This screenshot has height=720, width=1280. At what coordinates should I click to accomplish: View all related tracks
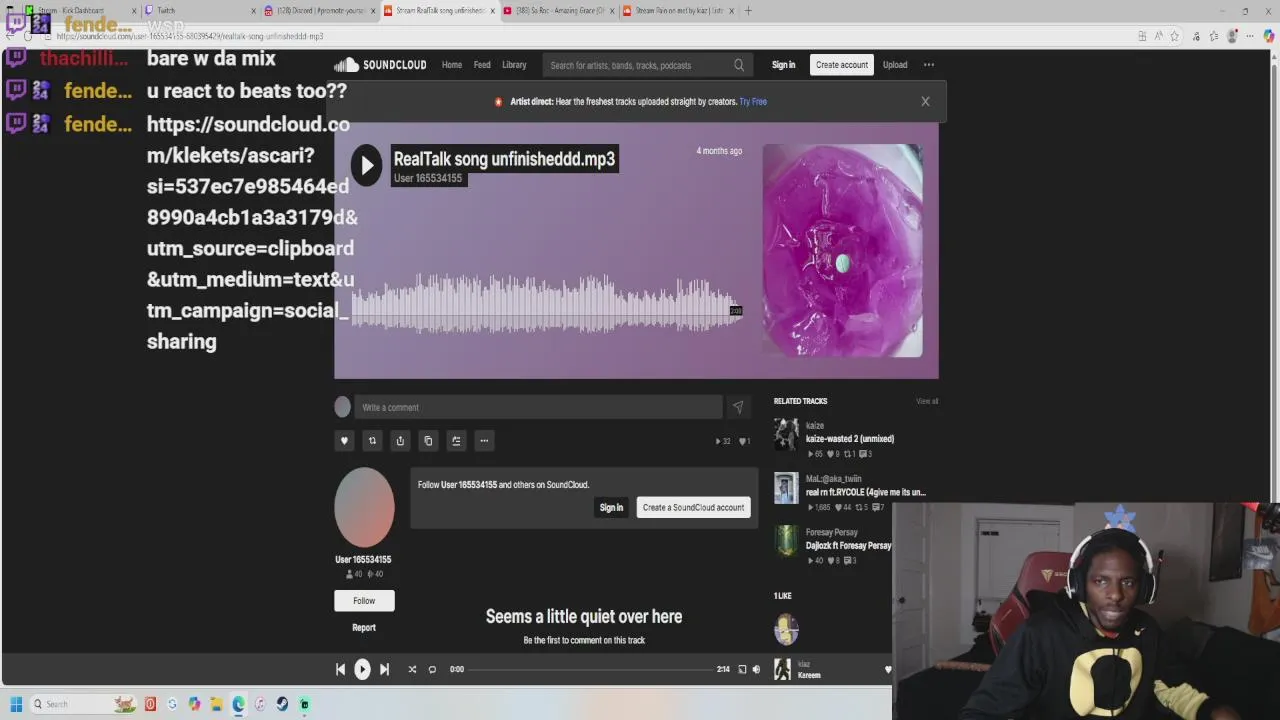pyautogui.click(x=927, y=401)
